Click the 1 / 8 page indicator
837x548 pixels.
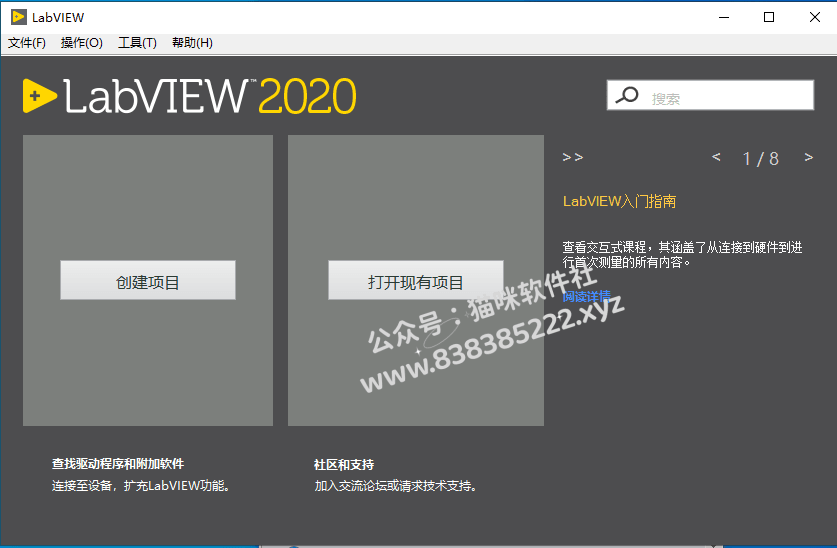point(761,158)
